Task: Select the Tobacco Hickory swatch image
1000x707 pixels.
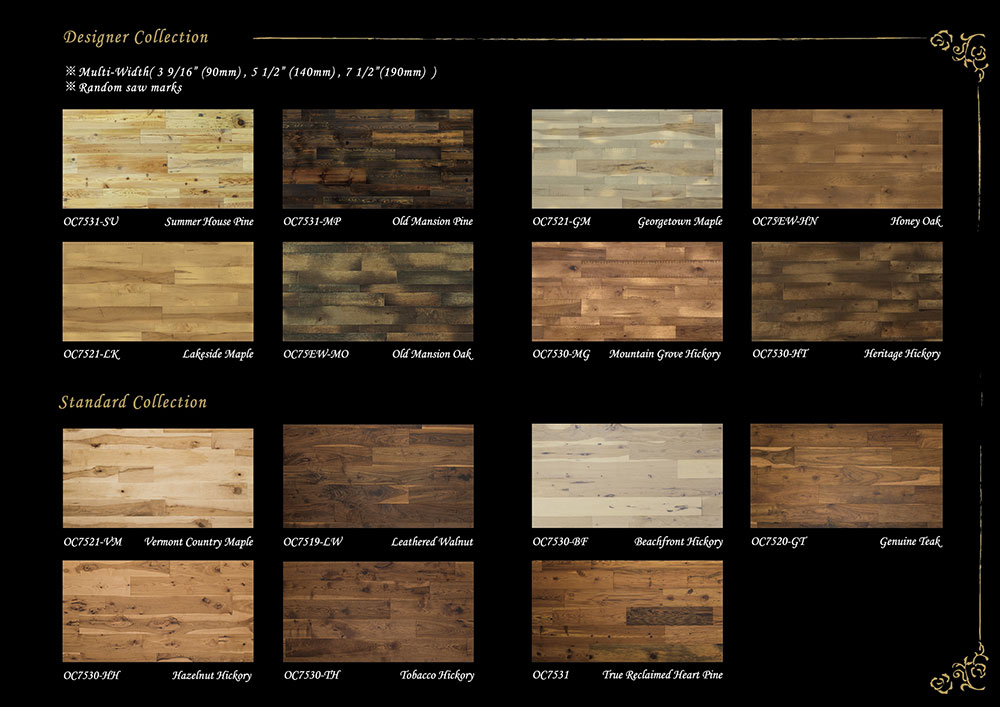Action: (378, 611)
